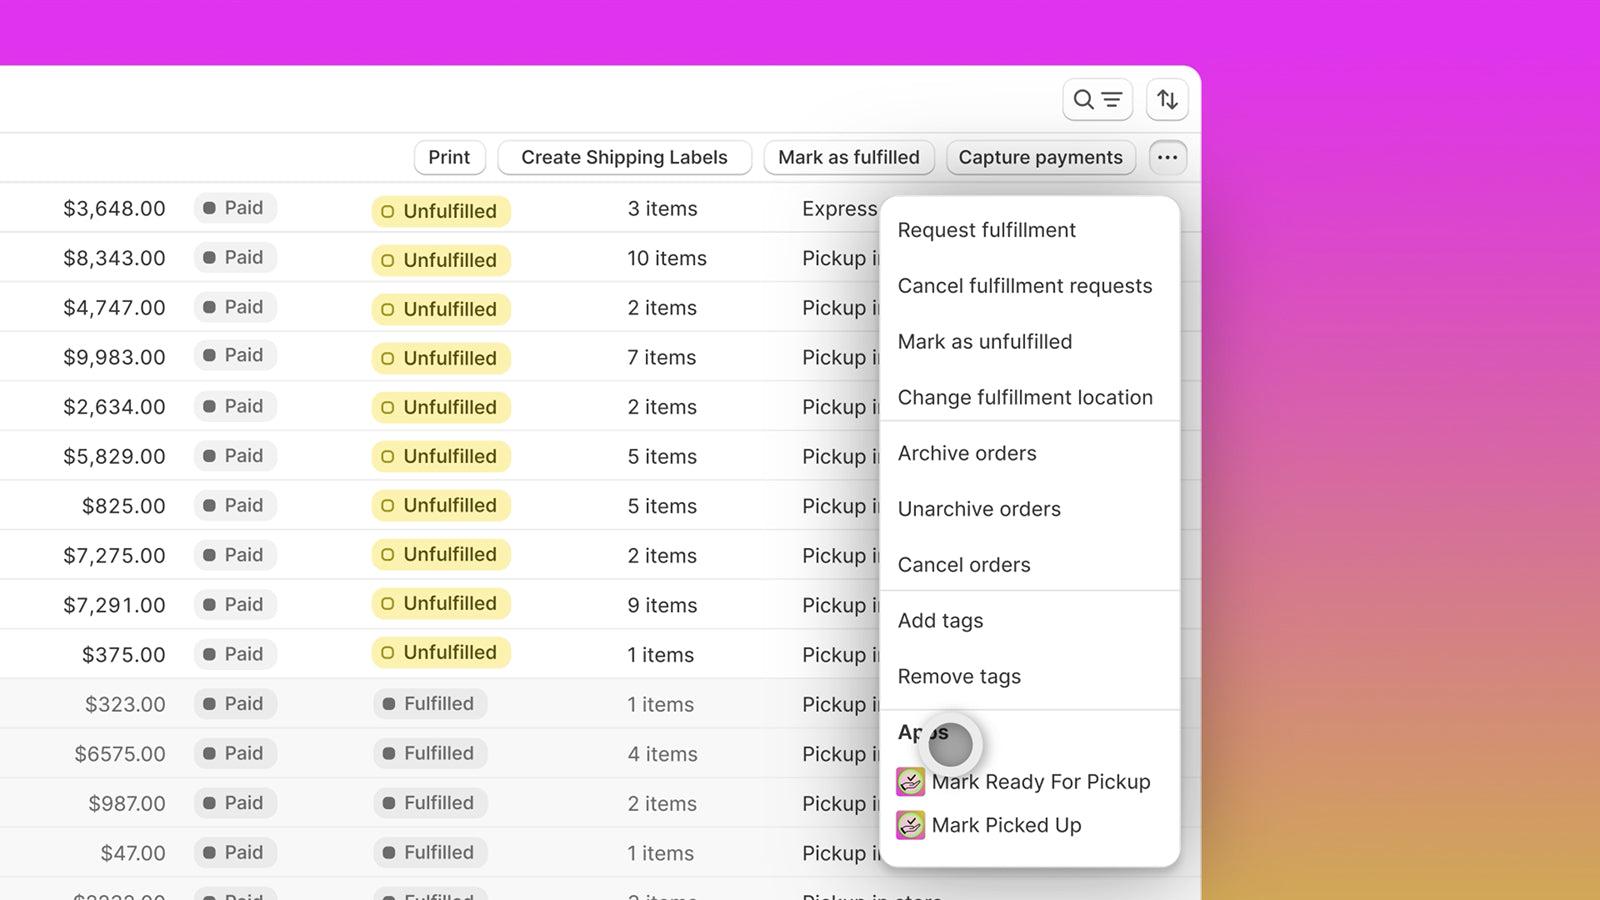Select Cancel orders from dropdown

click(x=963, y=565)
